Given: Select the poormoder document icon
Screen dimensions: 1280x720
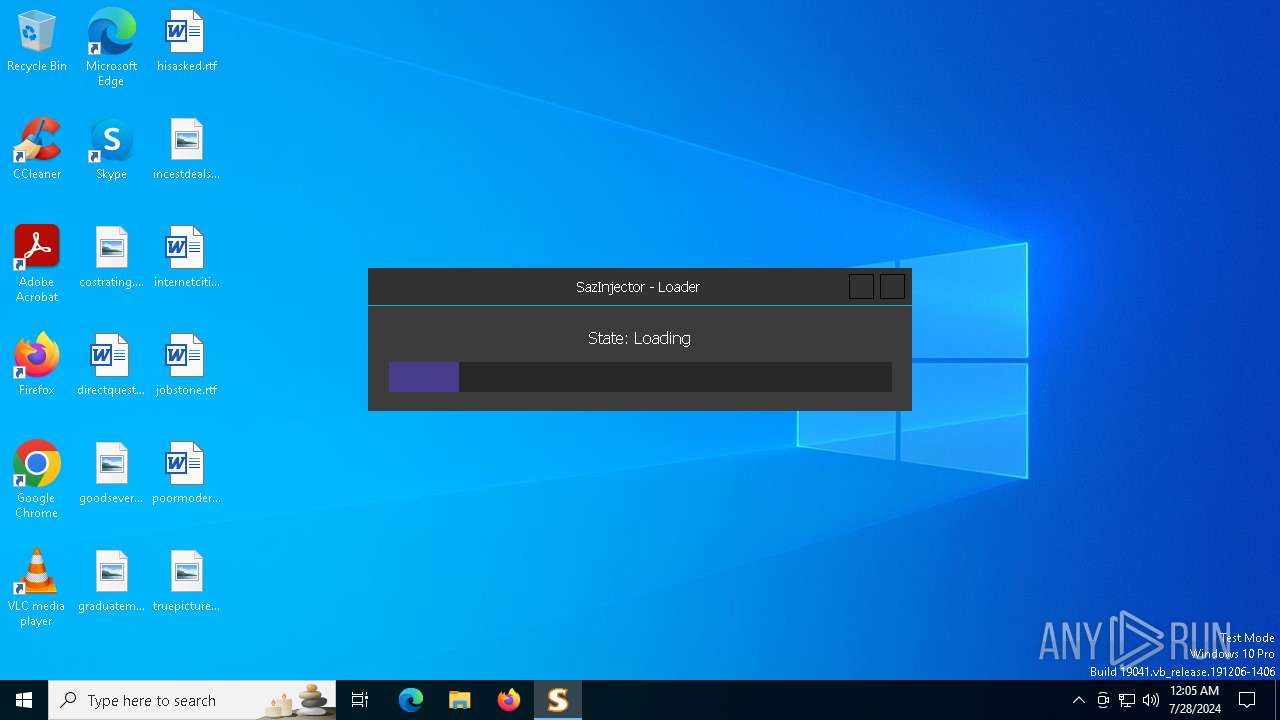Looking at the screenshot, I should pyautogui.click(x=186, y=474).
